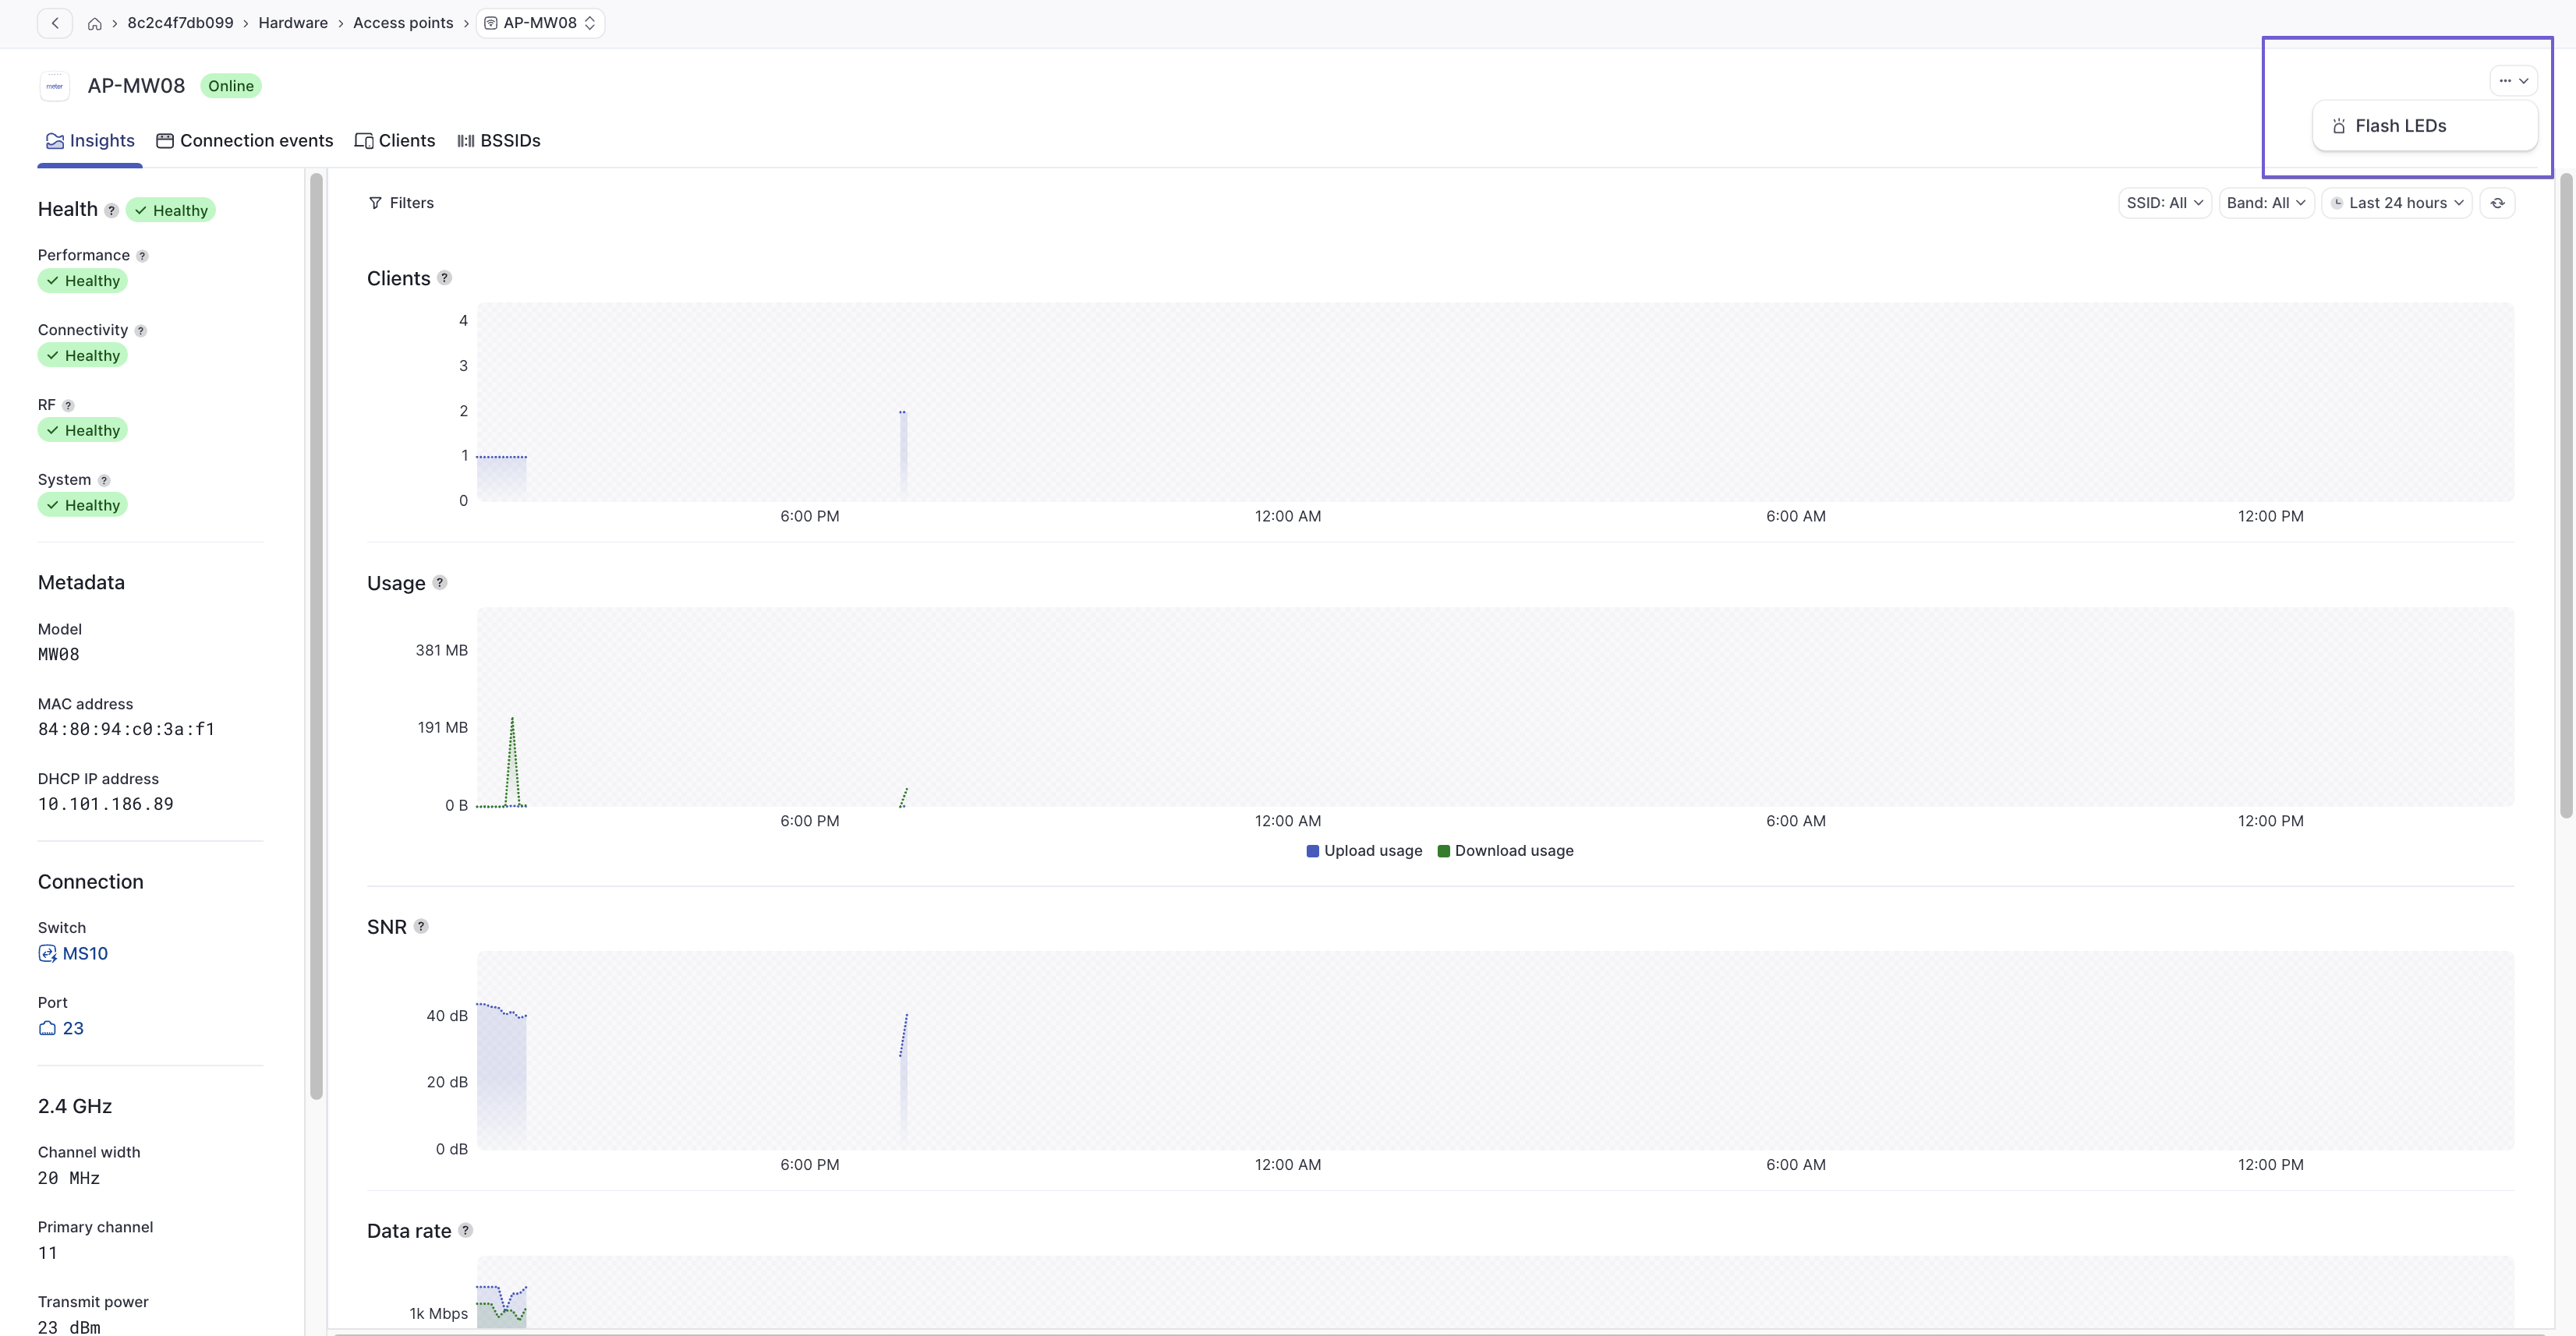
Task: Click the switch icon beside MS10
Action: [47, 954]
